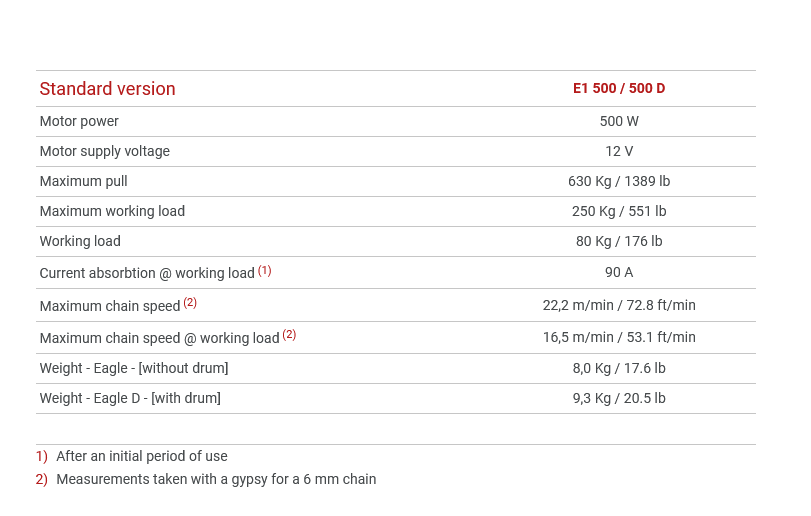Click the '16,5 m/min / 53.1 ft/min' value

click(x=619, y=338)
